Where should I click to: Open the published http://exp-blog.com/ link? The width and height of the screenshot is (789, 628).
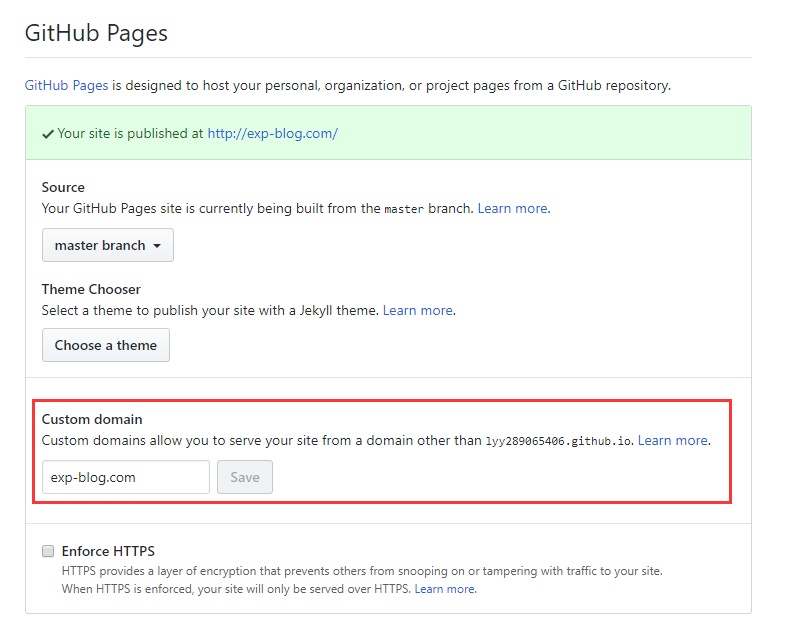273,133
